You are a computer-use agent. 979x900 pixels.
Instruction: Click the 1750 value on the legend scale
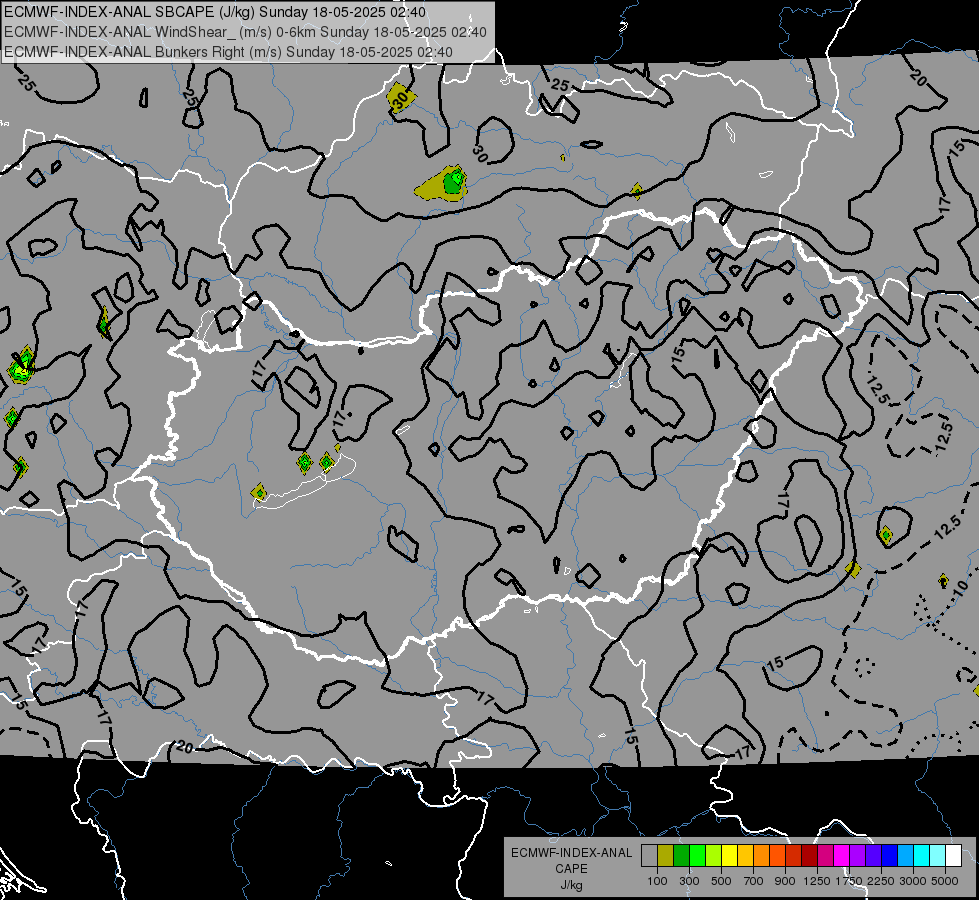[x=849, y=881]
